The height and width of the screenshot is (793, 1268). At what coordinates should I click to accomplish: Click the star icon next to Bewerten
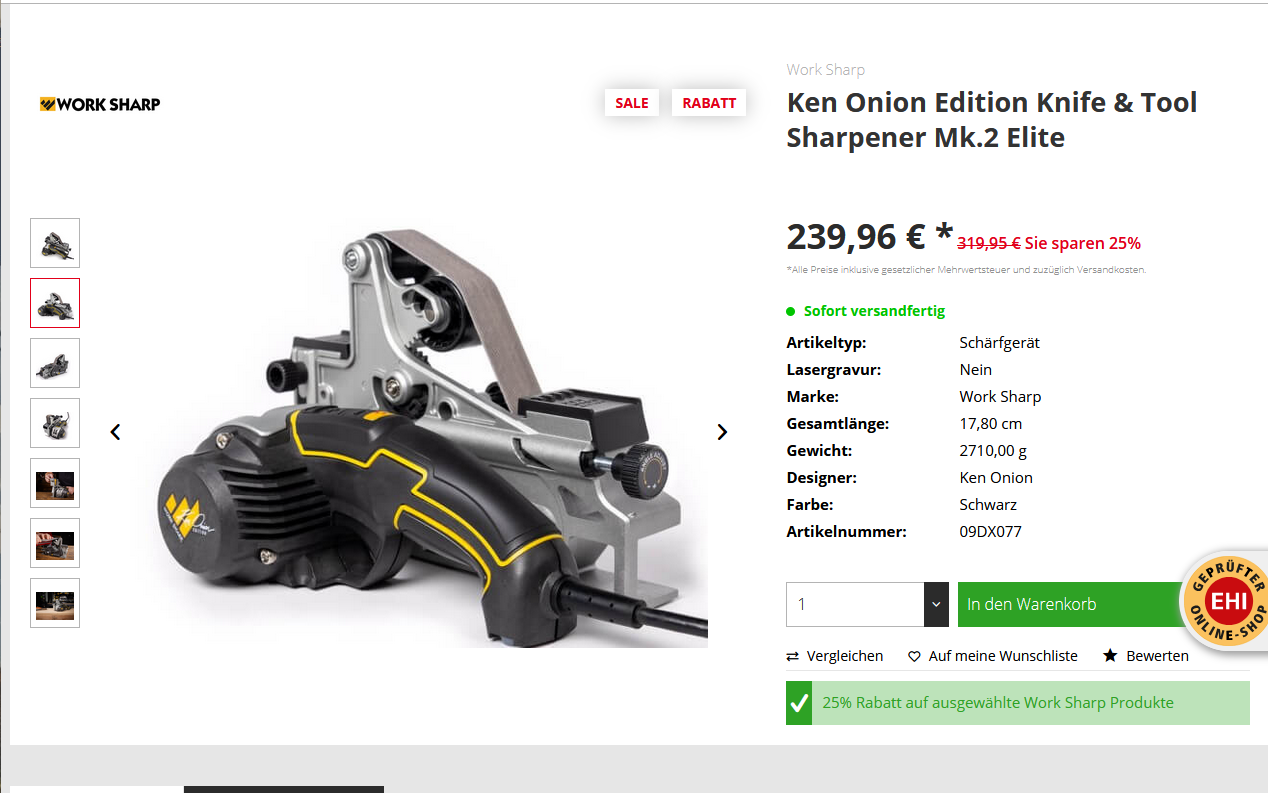tap(1110, 656)
